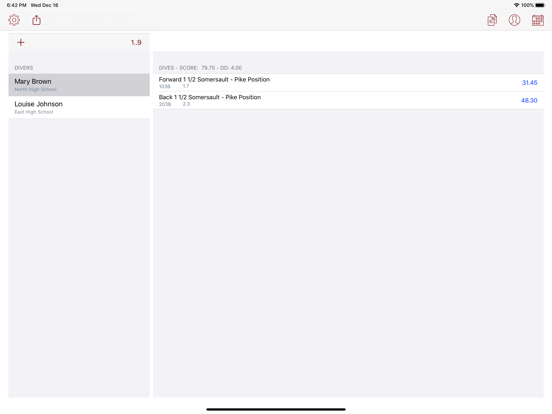Open the calendar meet icon

(538, 20)
